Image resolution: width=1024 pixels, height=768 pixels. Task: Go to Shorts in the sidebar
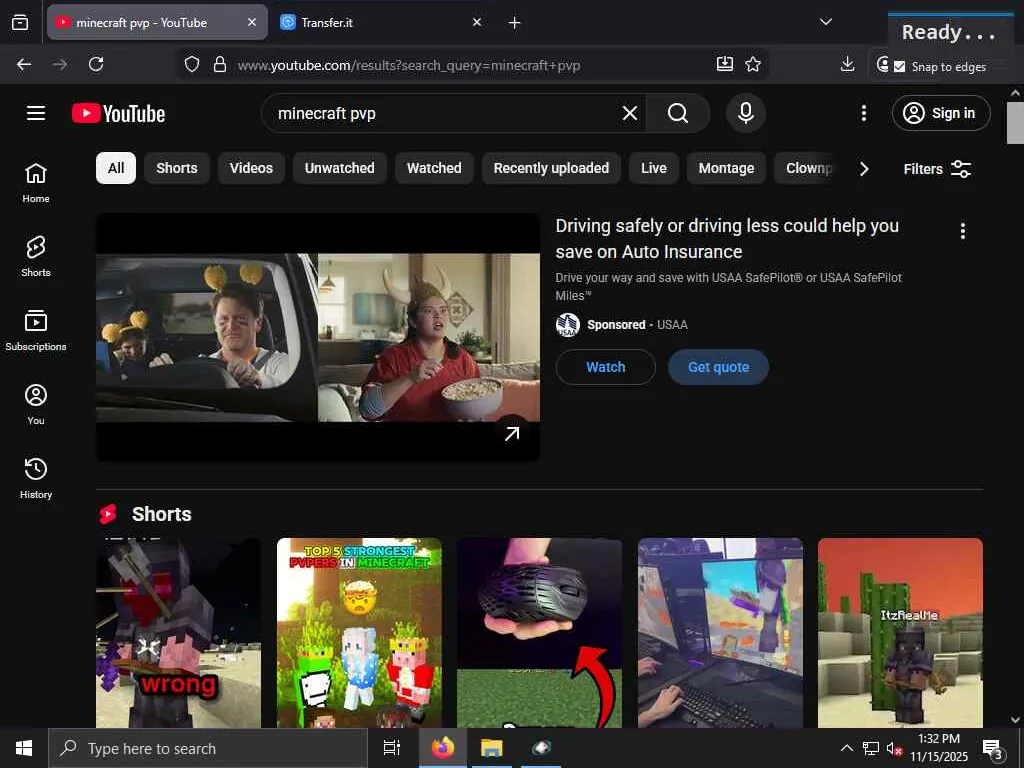36,257
